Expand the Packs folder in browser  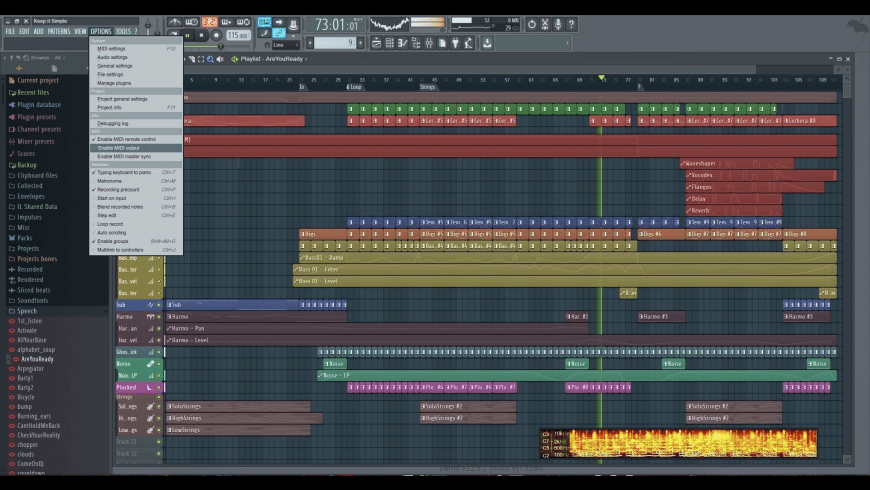(x=24, y=238)
